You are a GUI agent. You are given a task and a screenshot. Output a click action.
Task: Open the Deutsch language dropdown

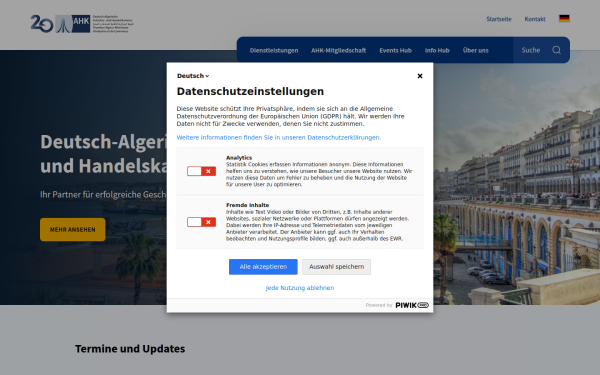(193, 76)
